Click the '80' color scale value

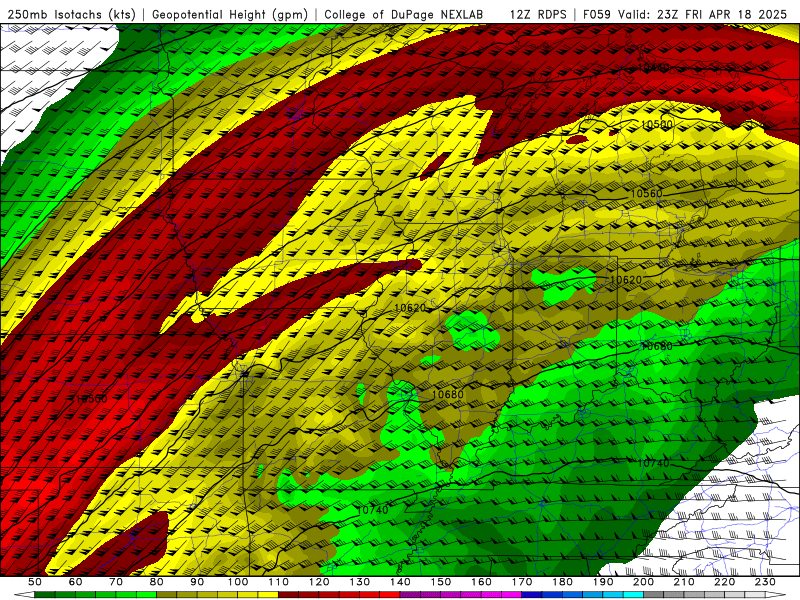(x=157, y=582)
